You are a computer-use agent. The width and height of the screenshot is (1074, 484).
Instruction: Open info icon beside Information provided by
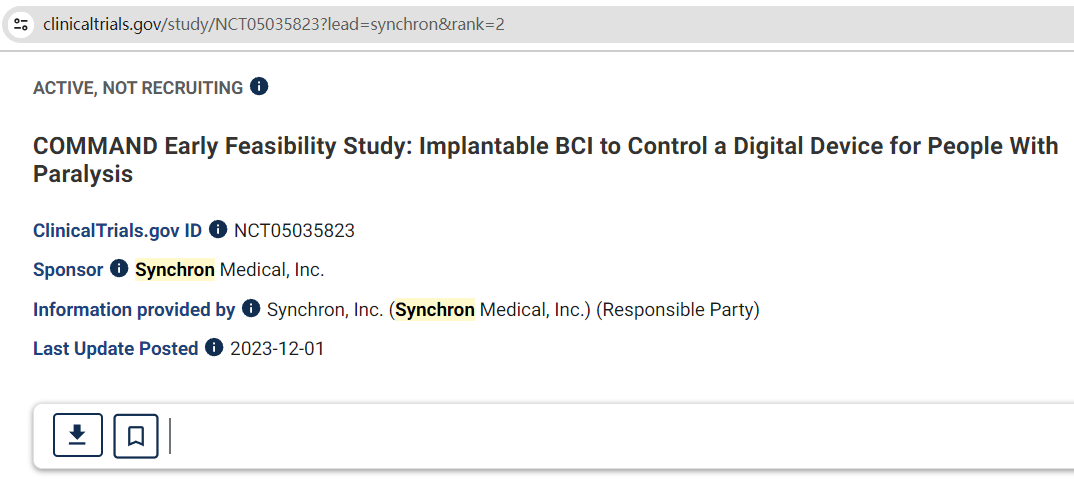tap(251, 309)
